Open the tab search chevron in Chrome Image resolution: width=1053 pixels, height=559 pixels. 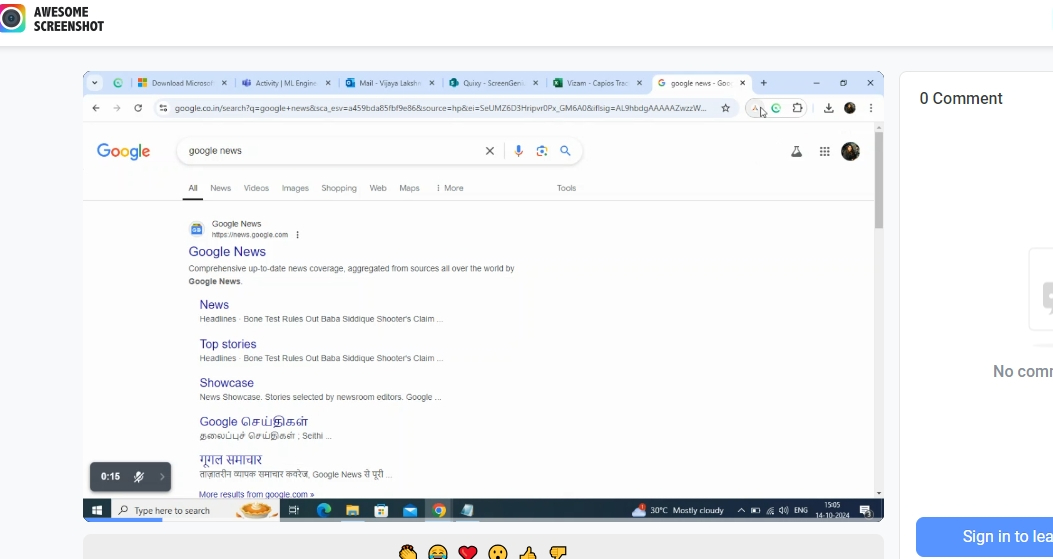click(95, 83)
